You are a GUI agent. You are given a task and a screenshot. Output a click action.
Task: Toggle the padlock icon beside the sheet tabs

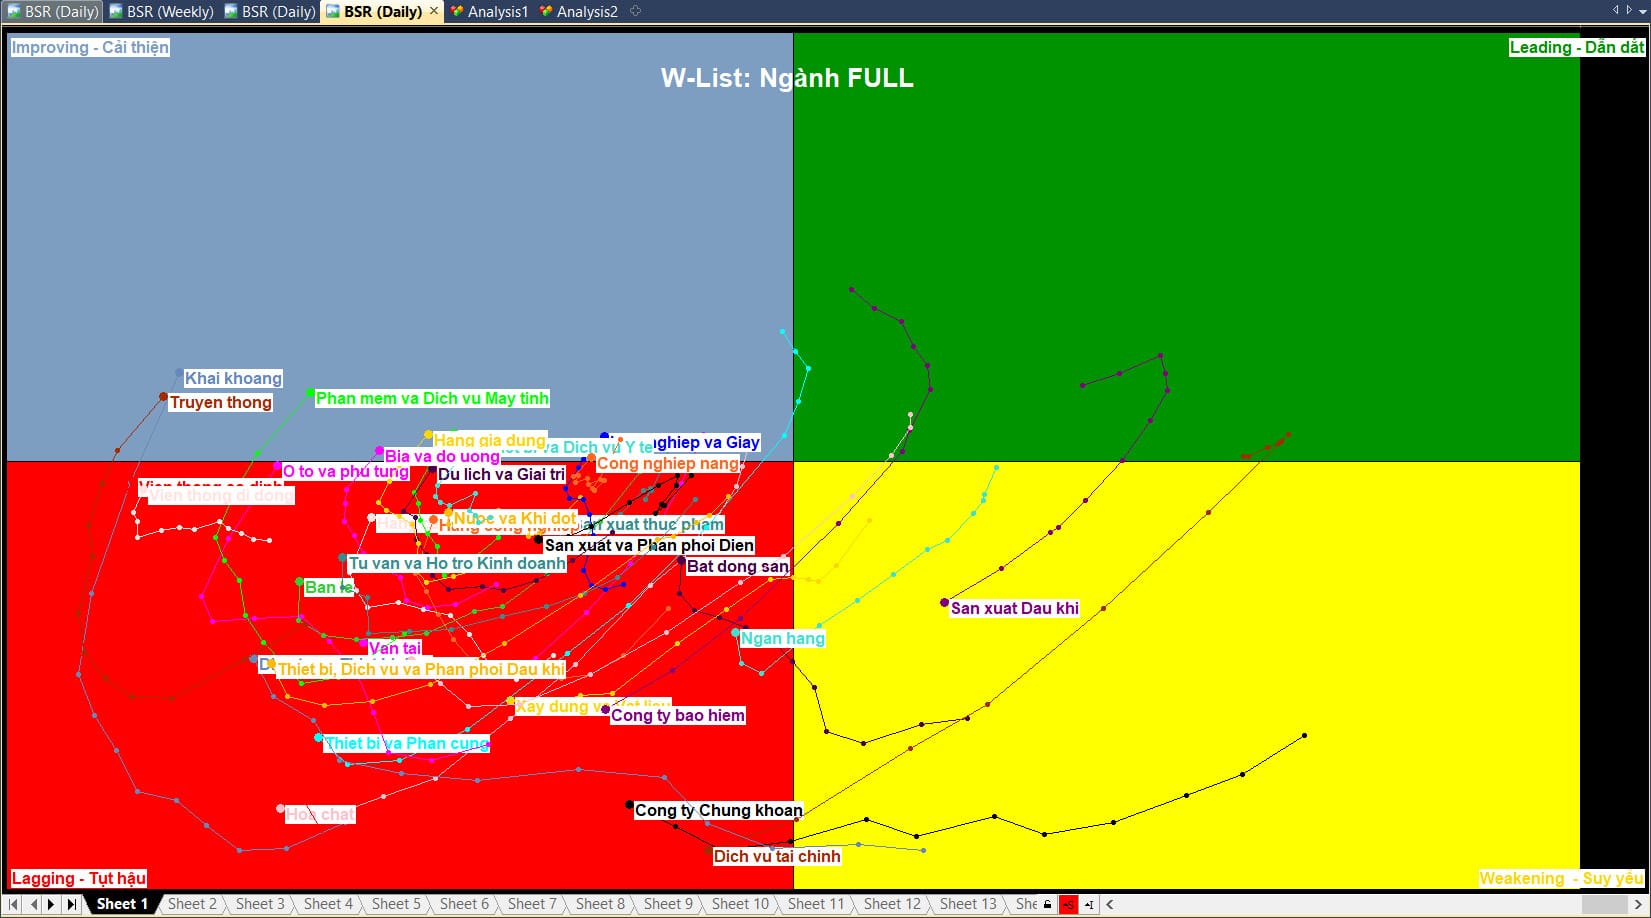pyautogui.click(x=1048, y=904)
